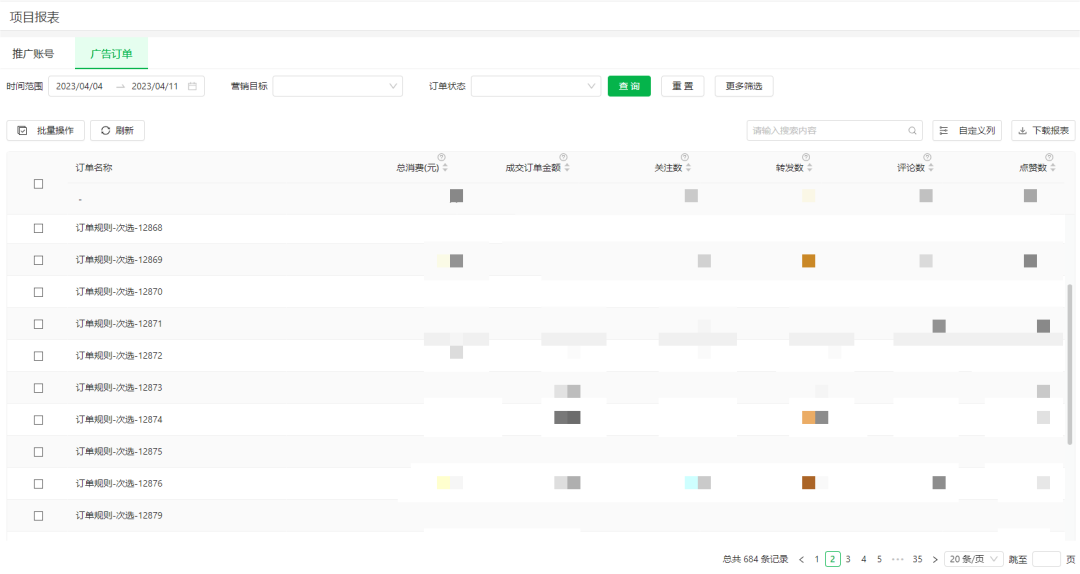This screenshot has width=1080, height=574.
Task: Sort by 总消费(元) column arrows
Action: coord(445,167)
